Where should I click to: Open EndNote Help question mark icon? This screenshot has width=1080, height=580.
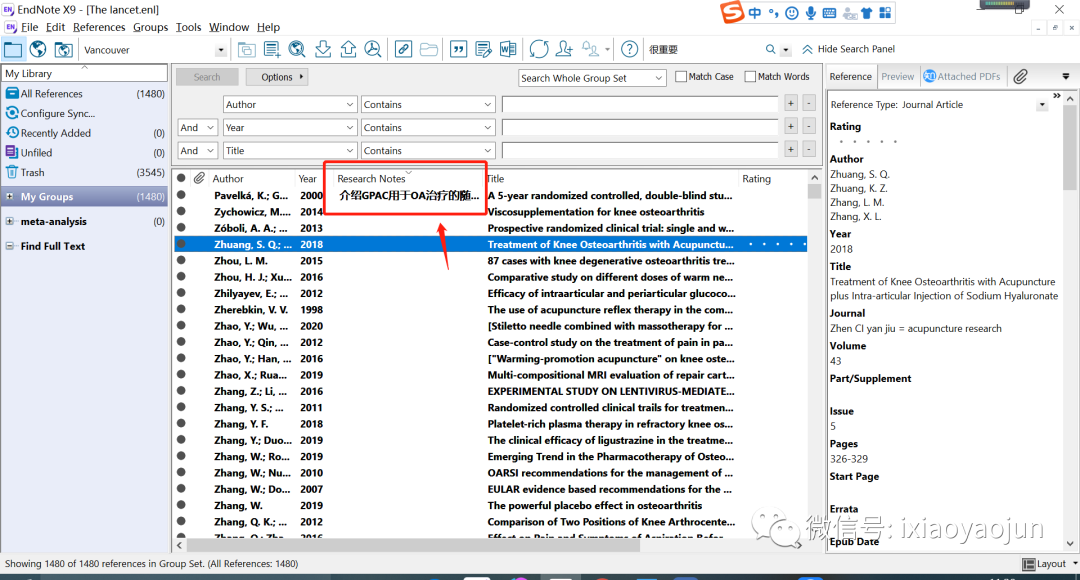click(629, 50)
